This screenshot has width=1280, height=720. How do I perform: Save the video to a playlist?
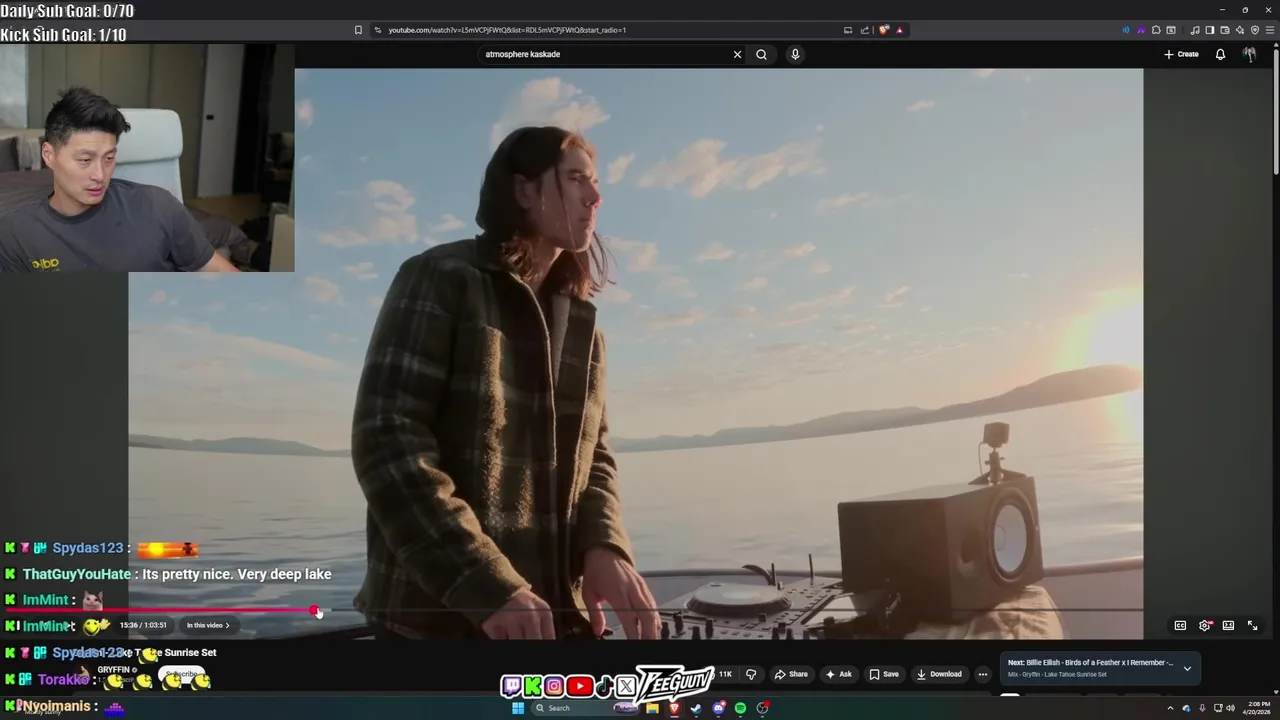pos(883,674)
